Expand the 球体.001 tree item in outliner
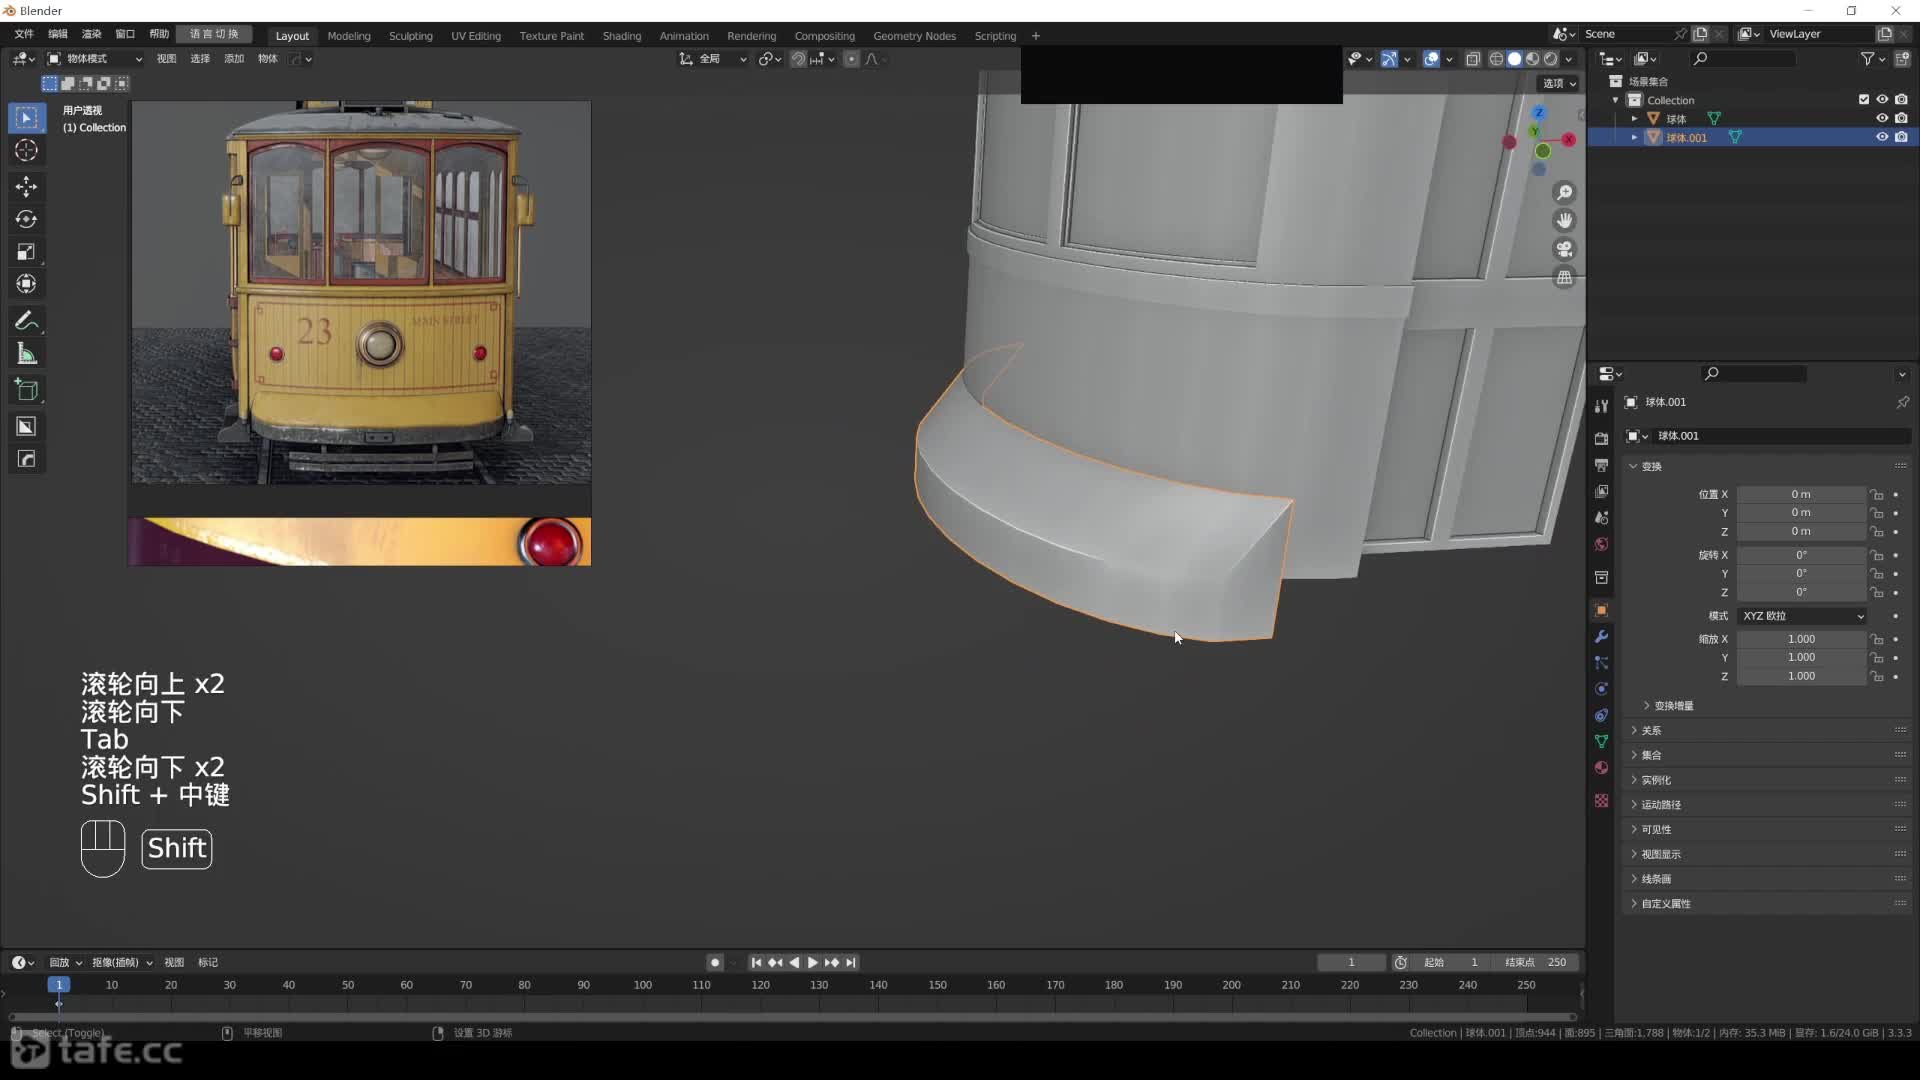This screenshot has width=1920, height=1080. pyautogui.click(x=1634, y=137)
